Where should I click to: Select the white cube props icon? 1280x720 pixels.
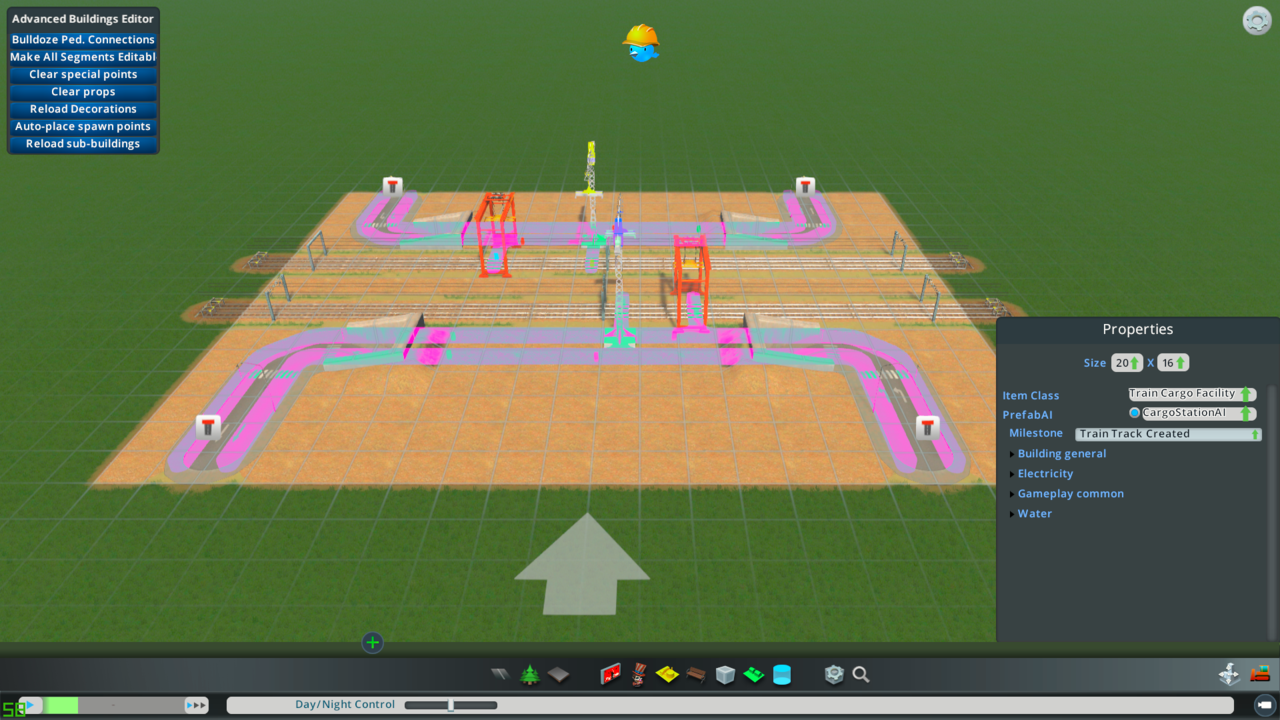click(725, 675)
